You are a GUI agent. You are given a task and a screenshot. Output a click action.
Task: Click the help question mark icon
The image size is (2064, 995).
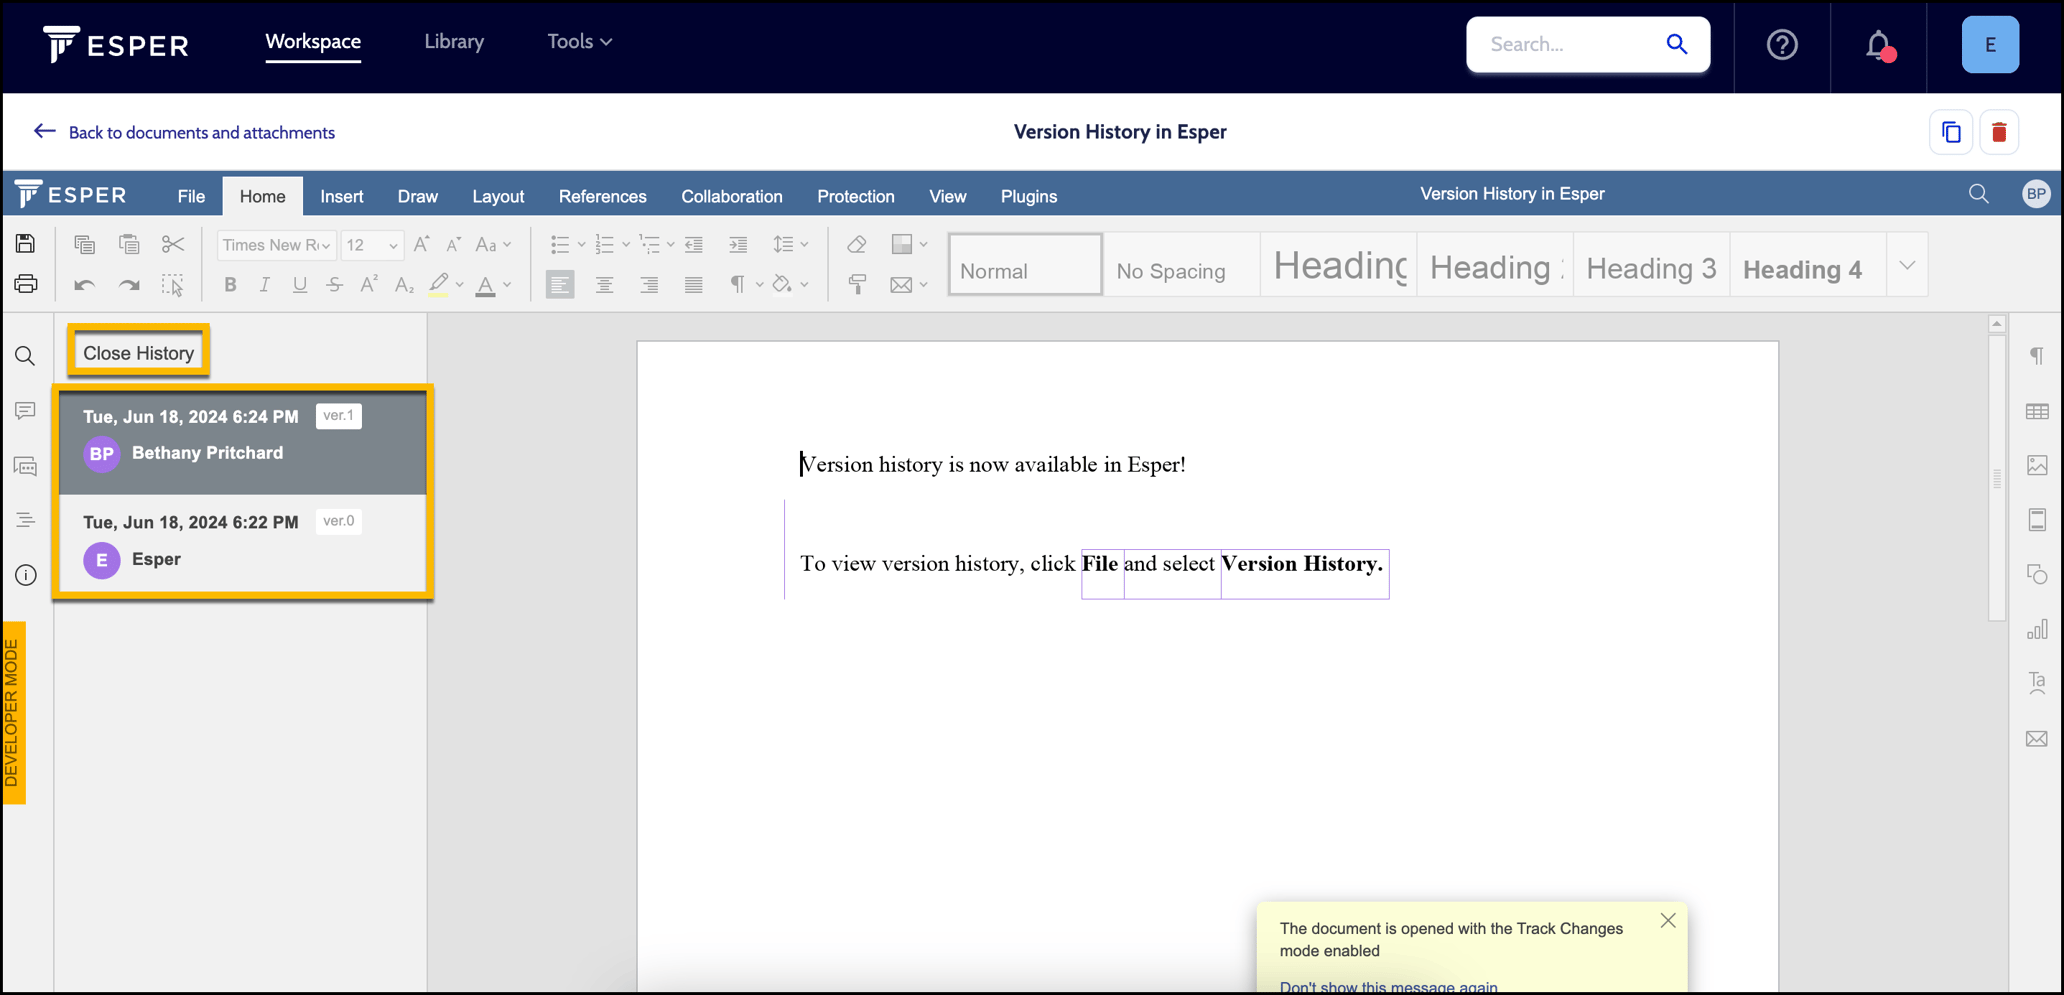pos(1782,45)
